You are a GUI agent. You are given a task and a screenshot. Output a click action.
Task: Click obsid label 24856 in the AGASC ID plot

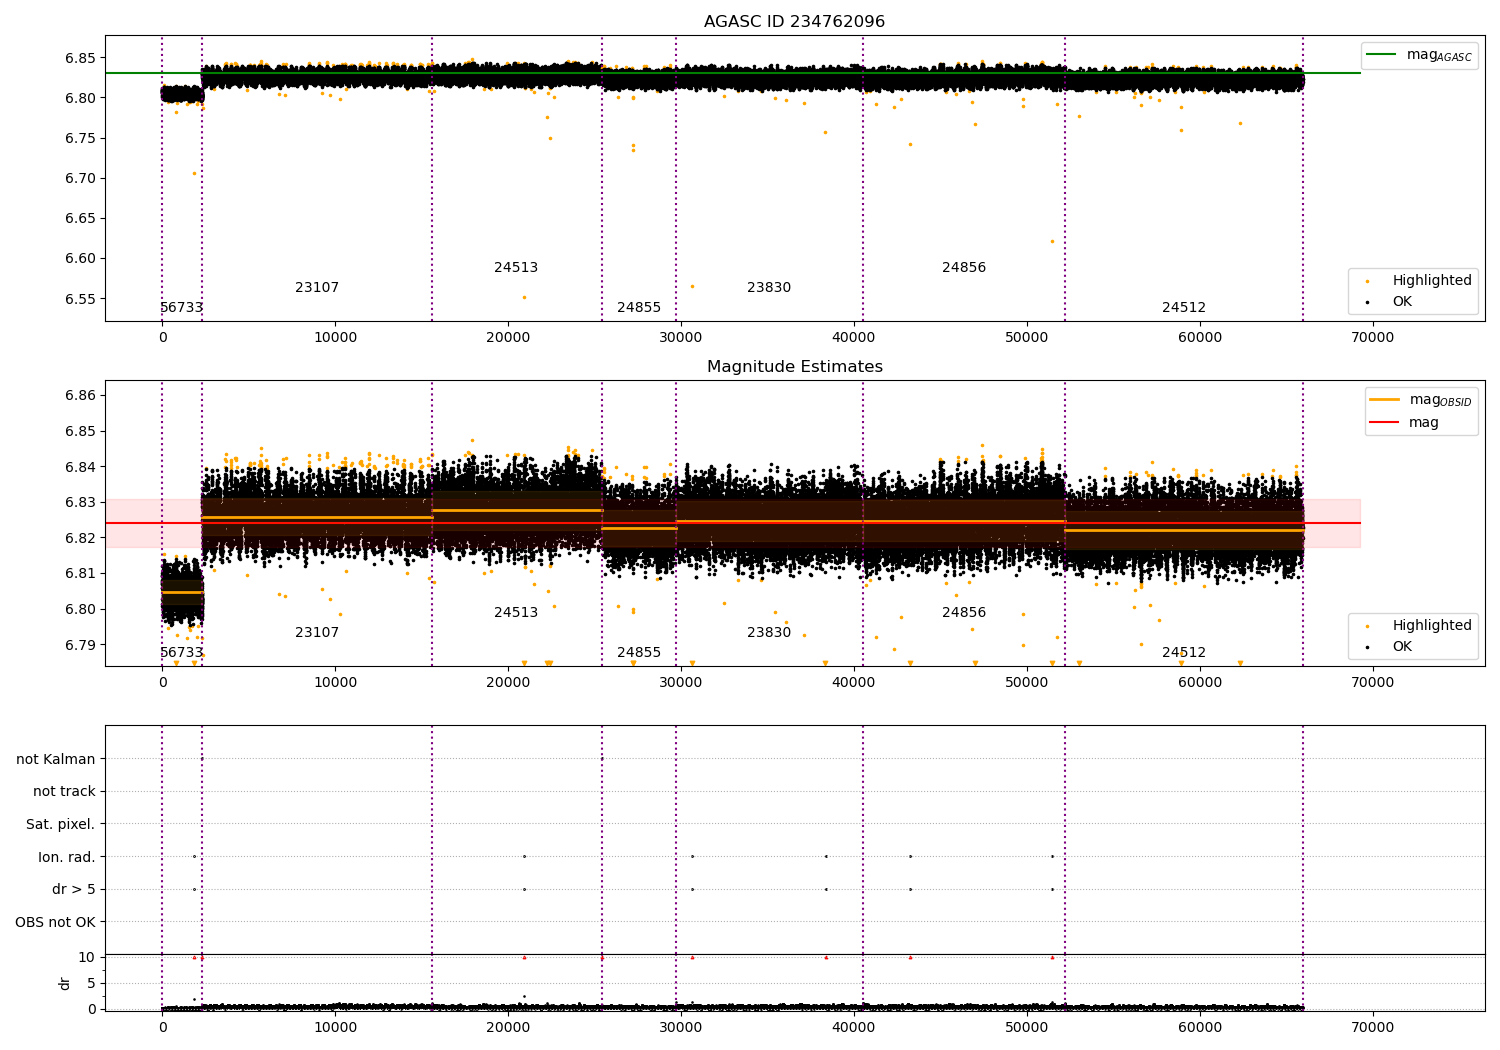964,268
